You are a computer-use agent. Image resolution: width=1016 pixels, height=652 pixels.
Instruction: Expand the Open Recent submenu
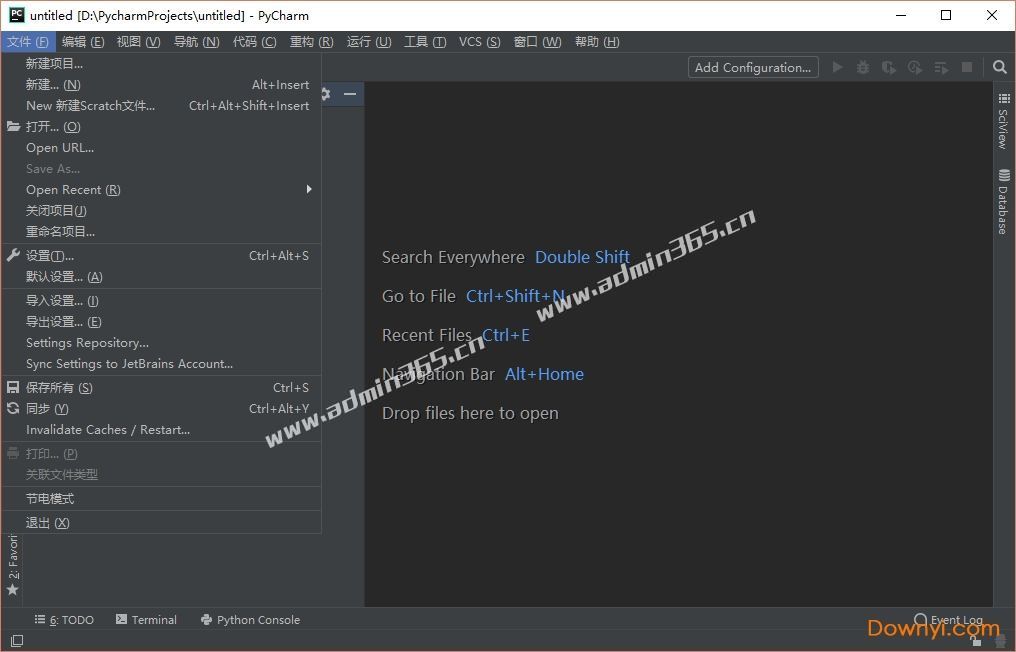coord(161,190)
